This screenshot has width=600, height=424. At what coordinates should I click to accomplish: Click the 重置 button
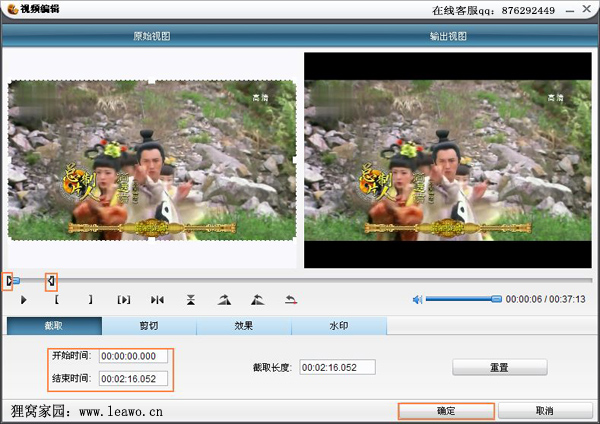click(x=500, y=367)
